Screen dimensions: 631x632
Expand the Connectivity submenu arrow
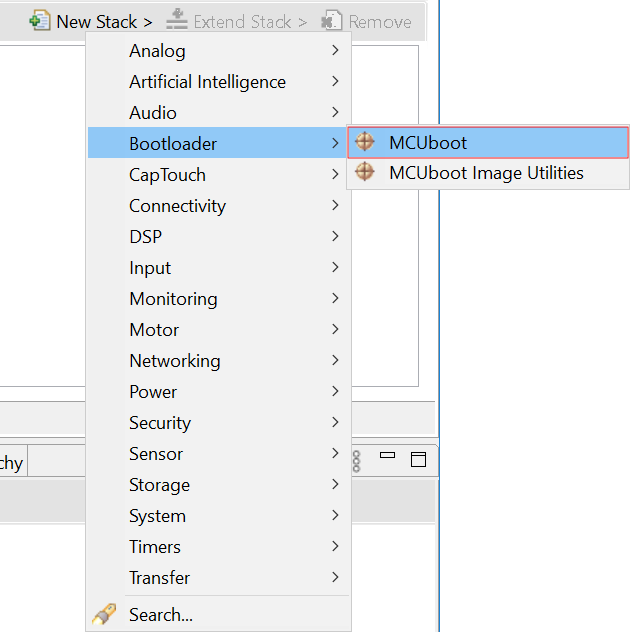pos(335,205)
